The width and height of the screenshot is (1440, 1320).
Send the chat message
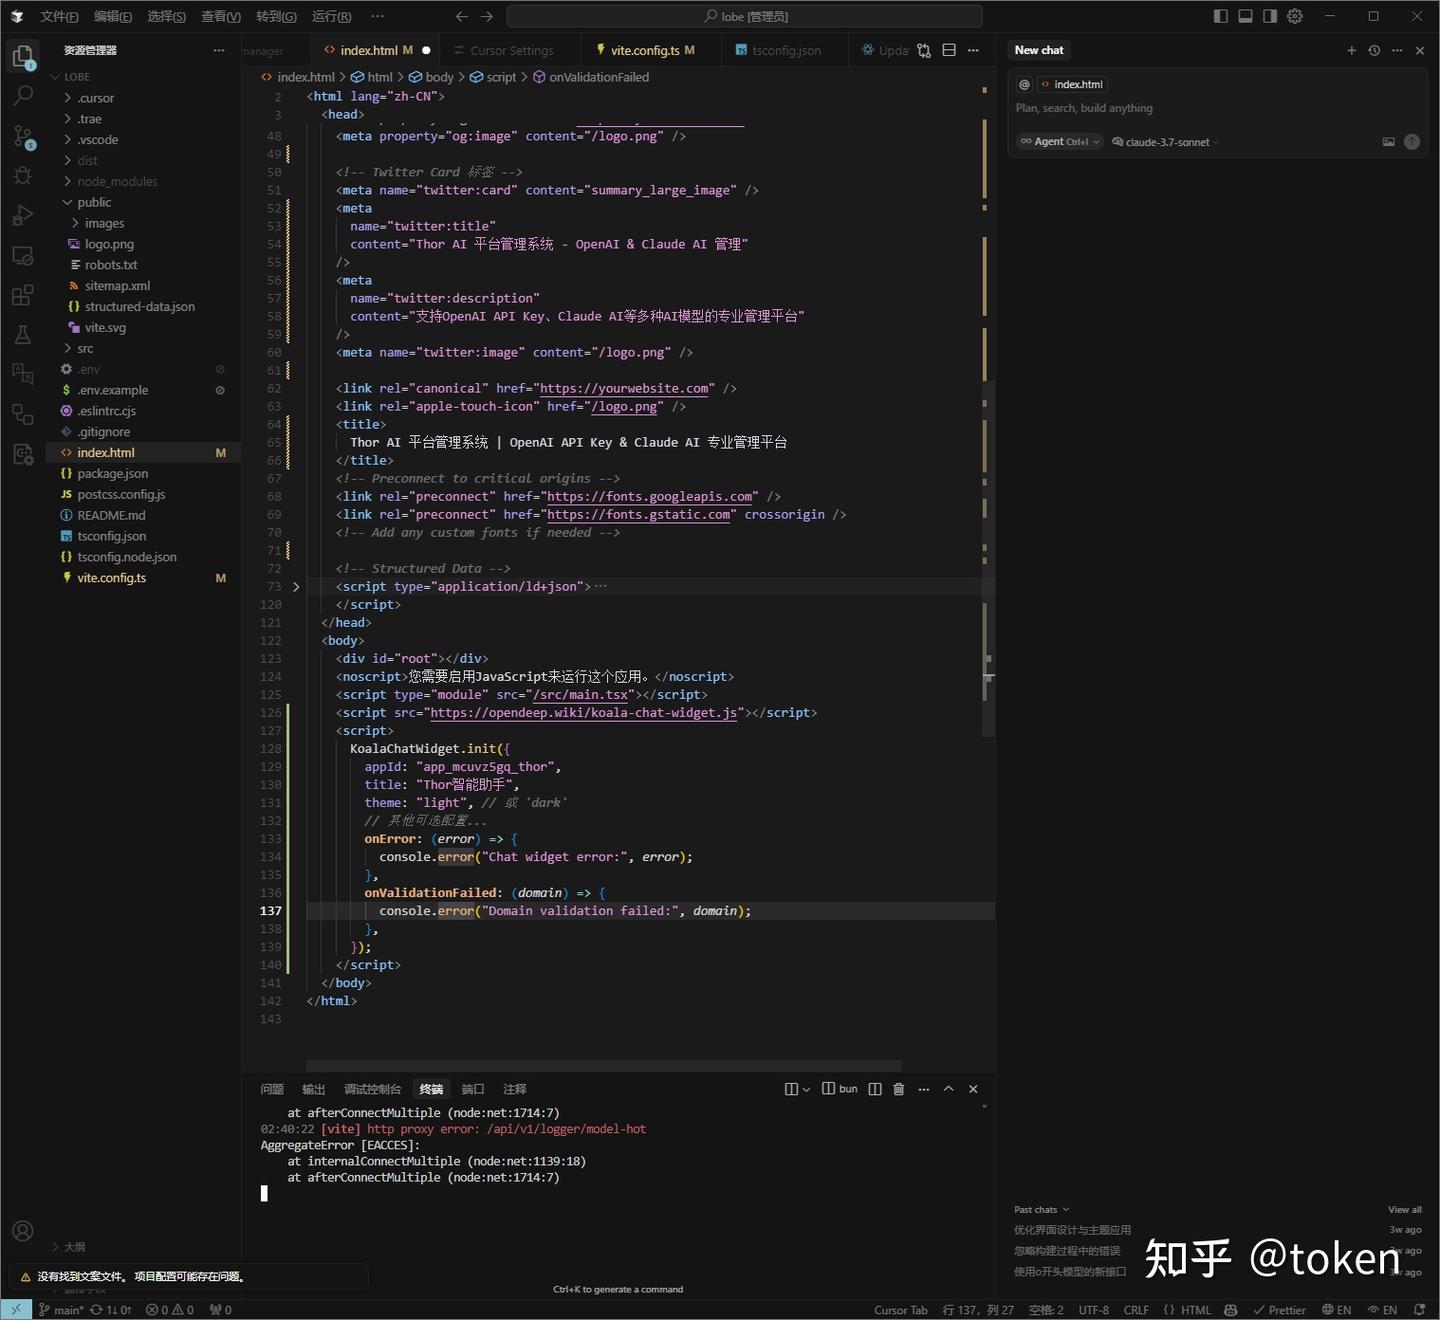point(1412,142)
